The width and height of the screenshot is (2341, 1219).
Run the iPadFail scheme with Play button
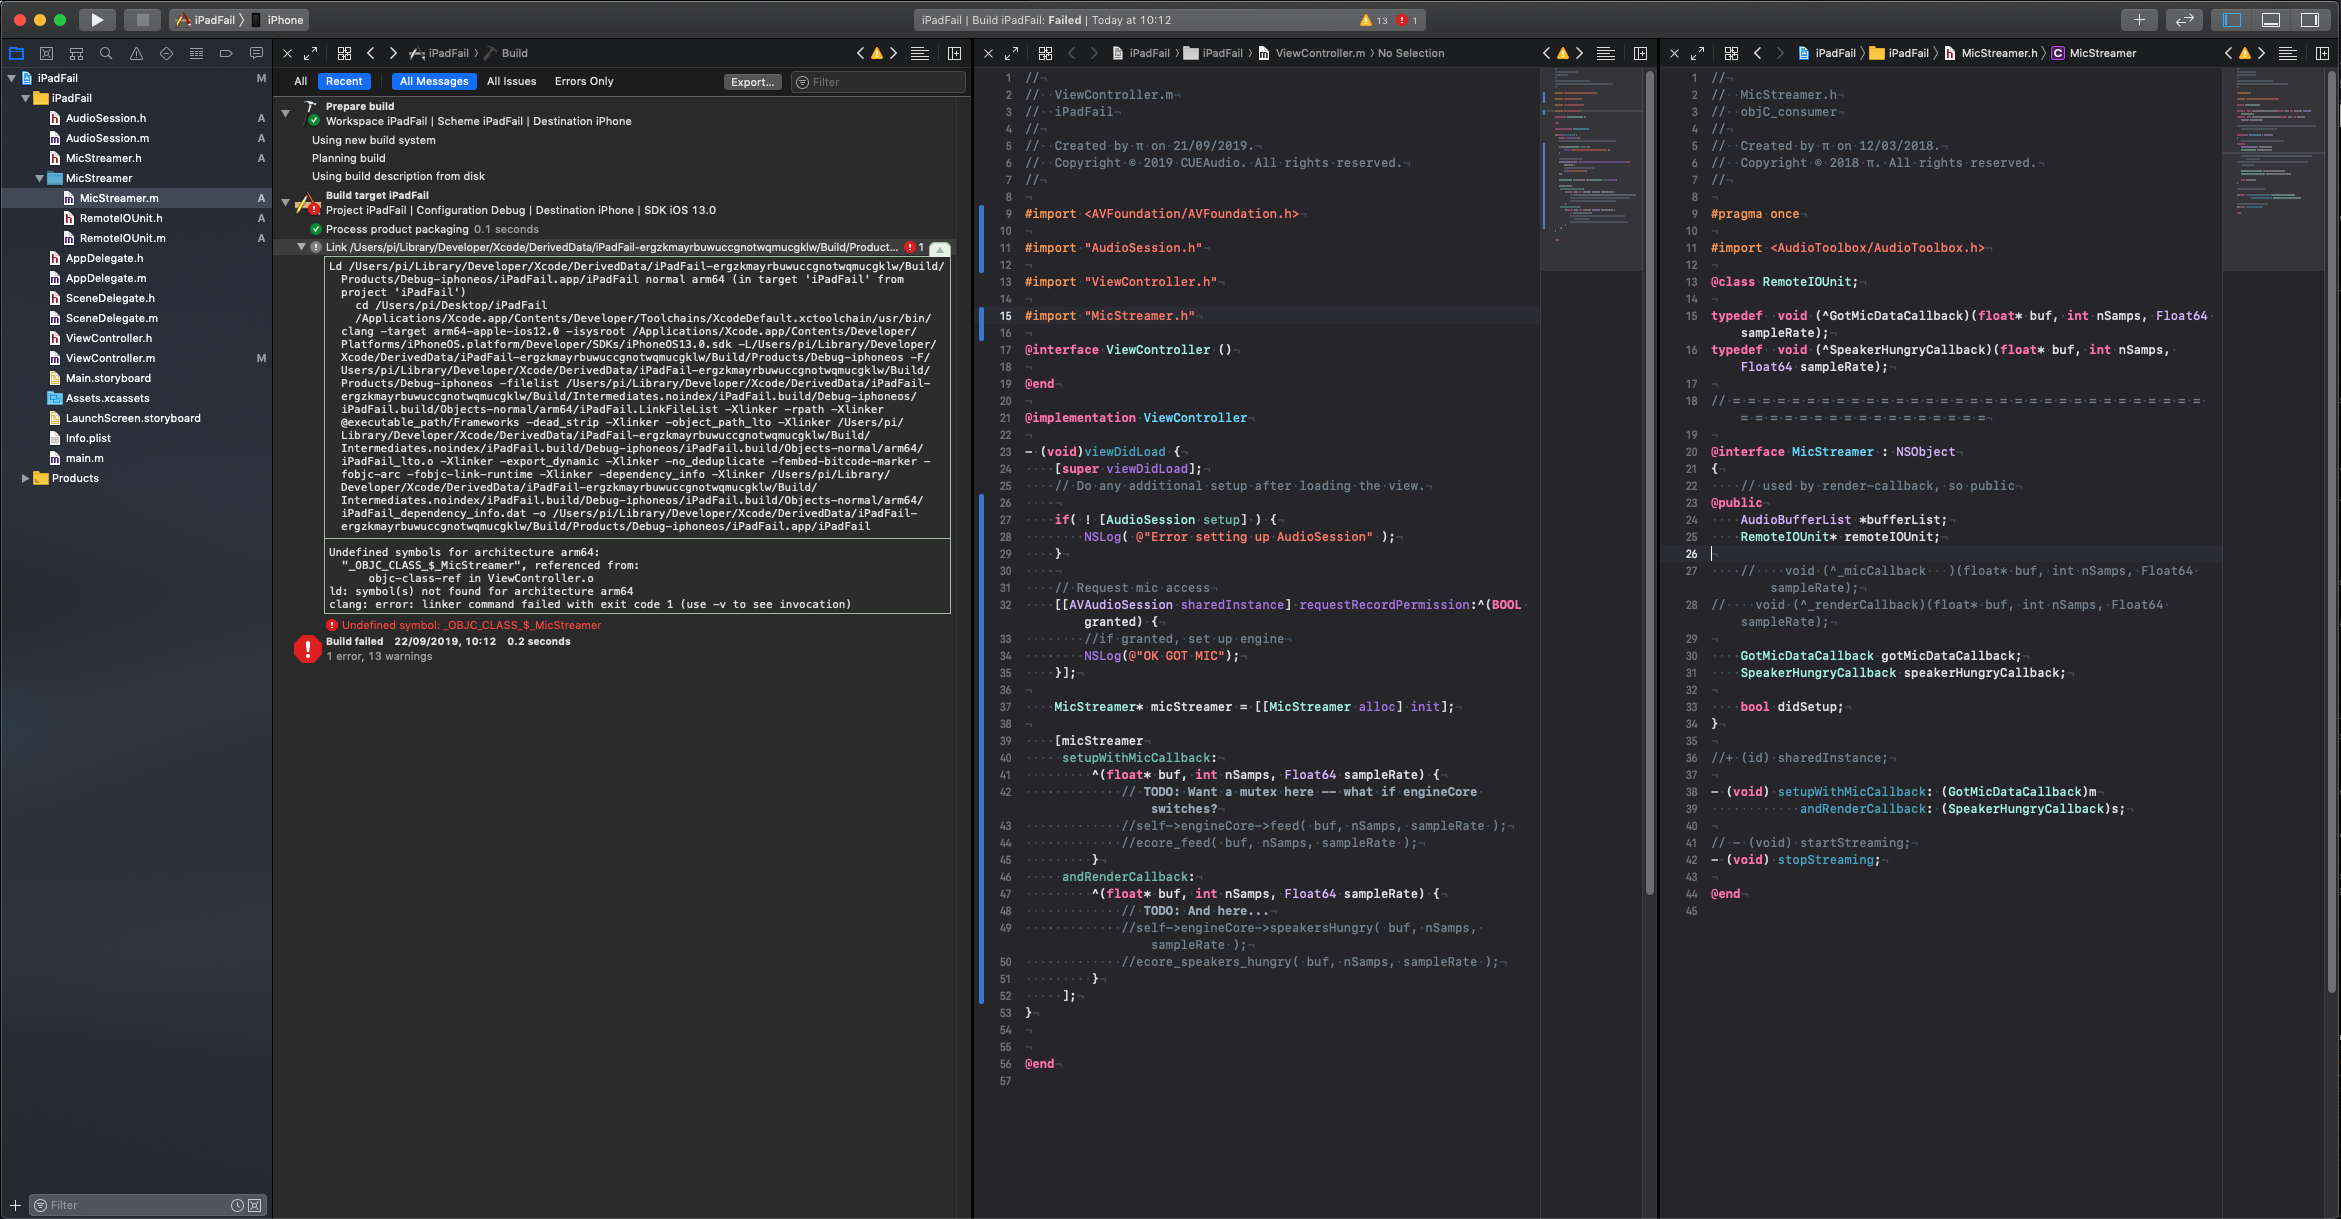[x=97, y=20]
